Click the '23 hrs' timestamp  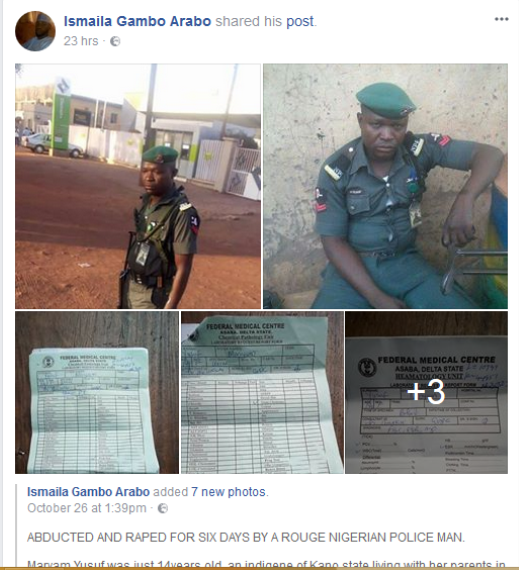(x=81, y=41)
